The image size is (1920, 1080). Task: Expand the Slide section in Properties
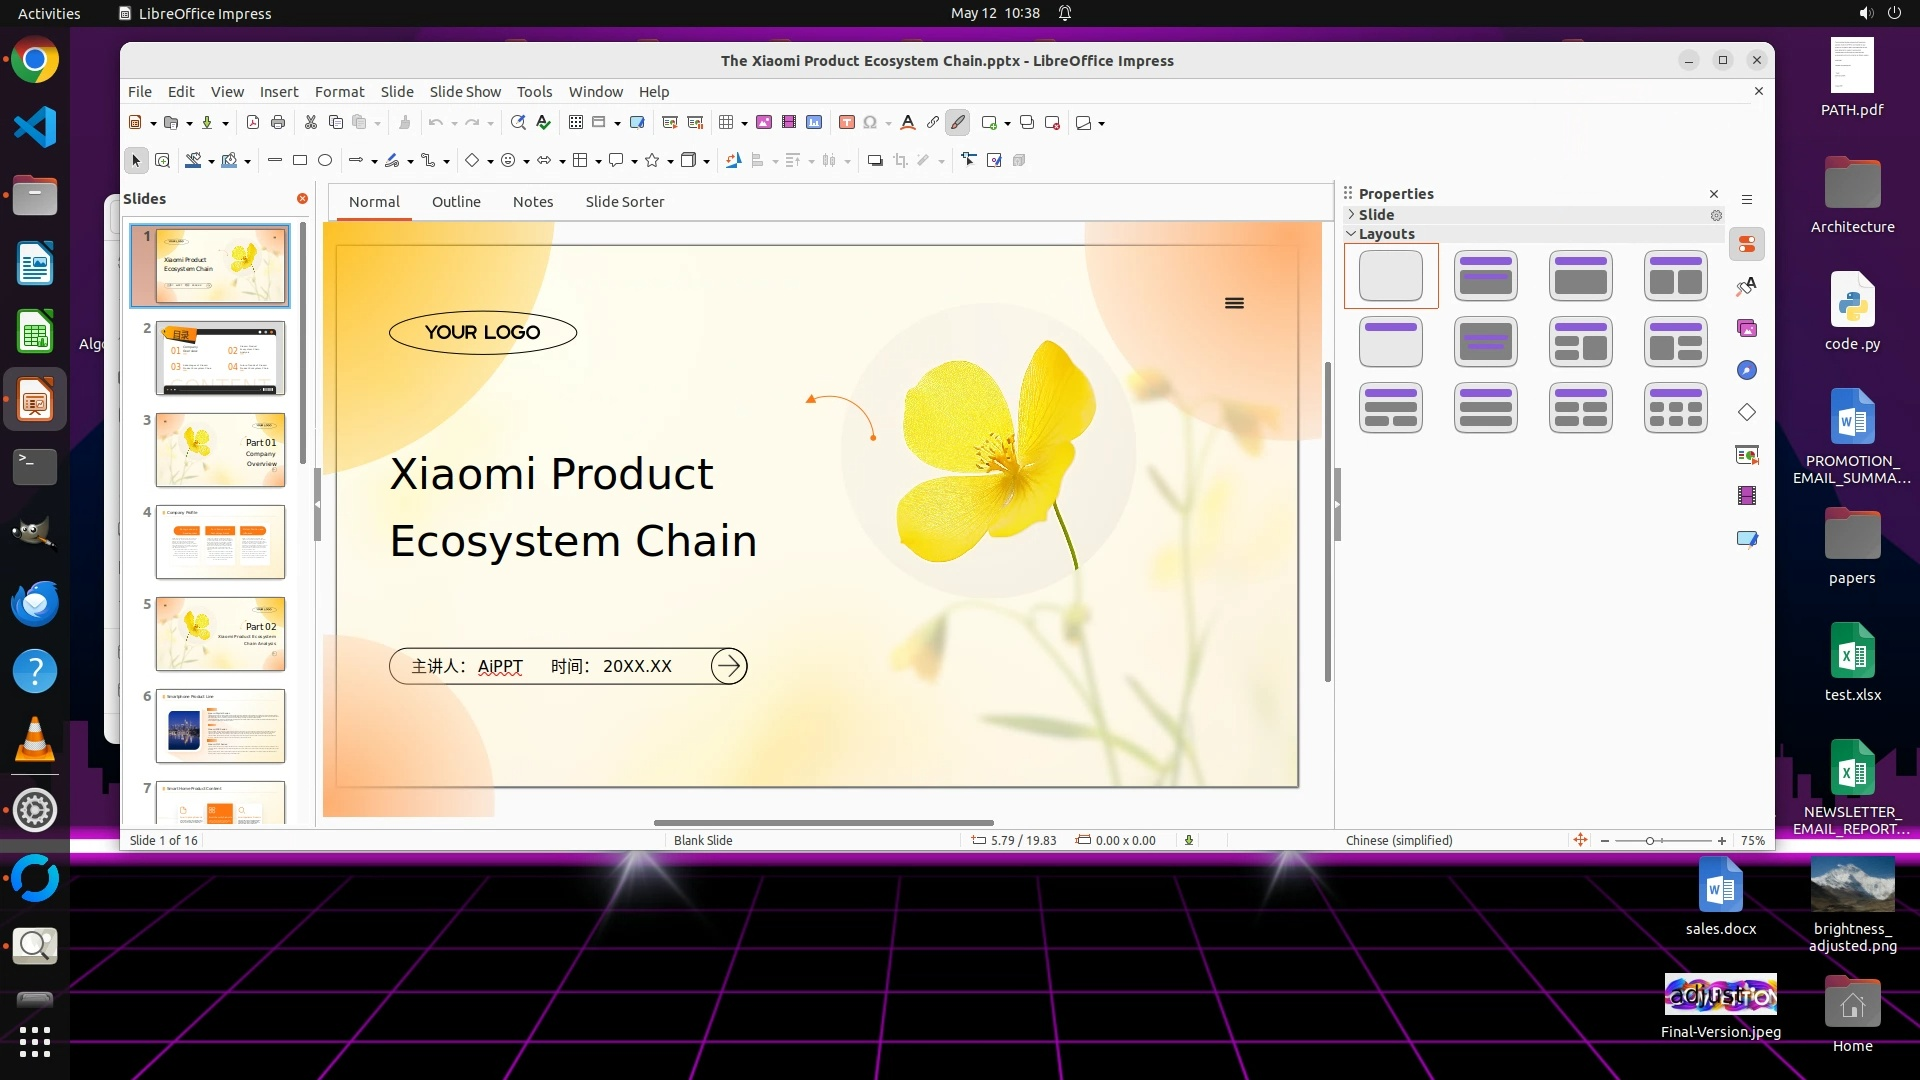(x=1352, y=214)
